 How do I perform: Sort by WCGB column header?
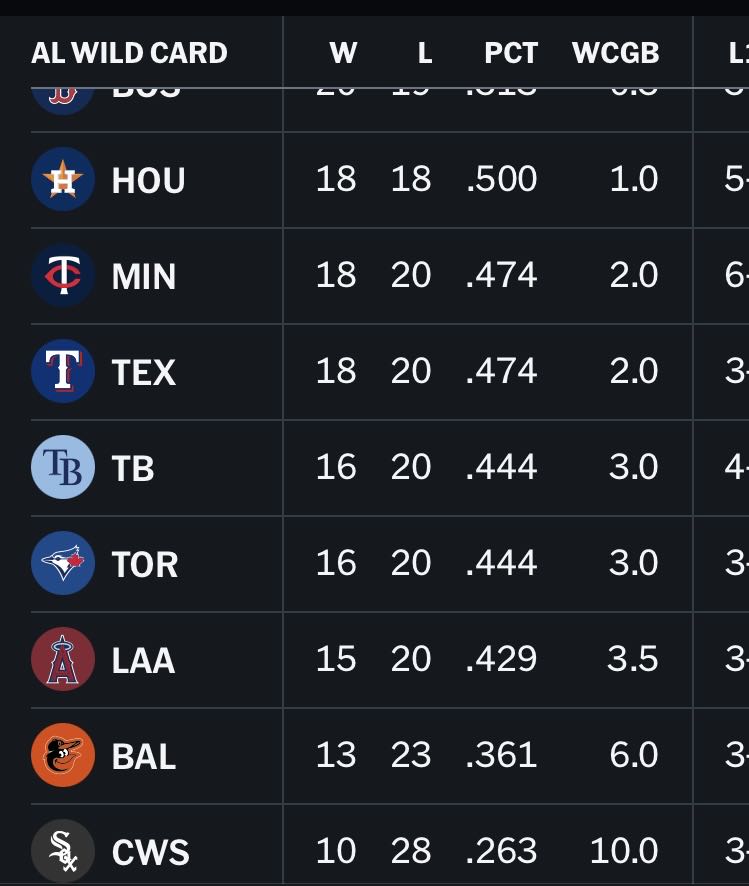click(616, 53)
